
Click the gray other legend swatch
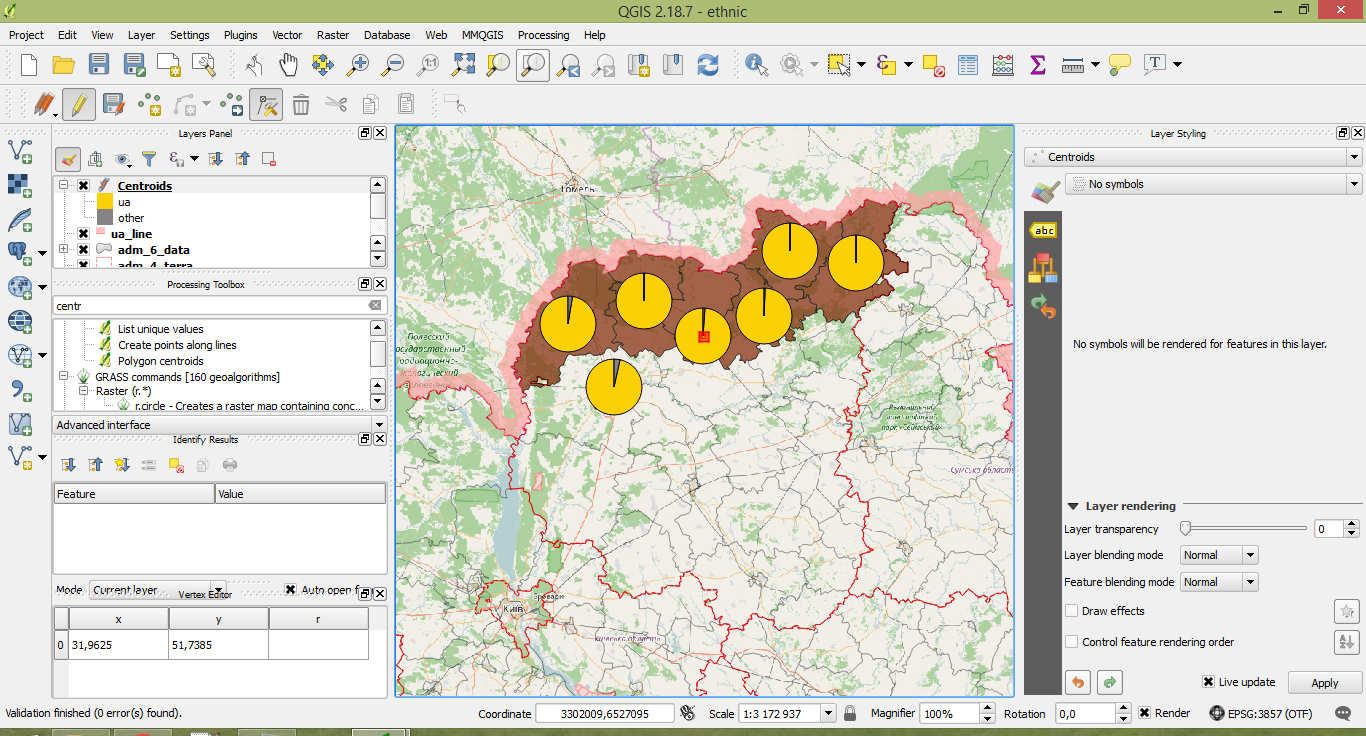(x=105, y=218)
